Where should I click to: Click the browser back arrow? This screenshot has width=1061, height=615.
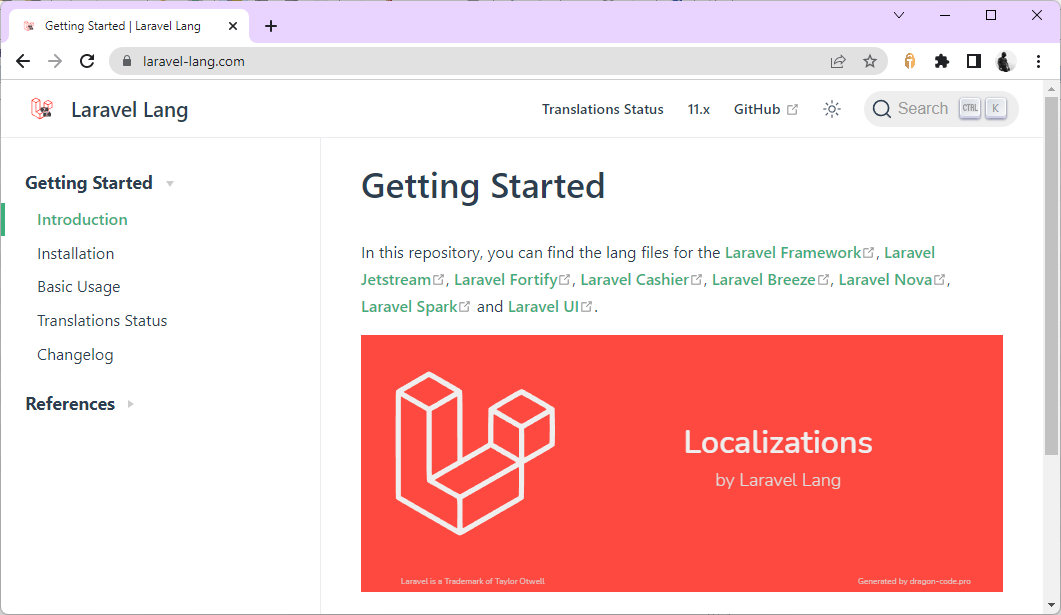coord(23,61)
